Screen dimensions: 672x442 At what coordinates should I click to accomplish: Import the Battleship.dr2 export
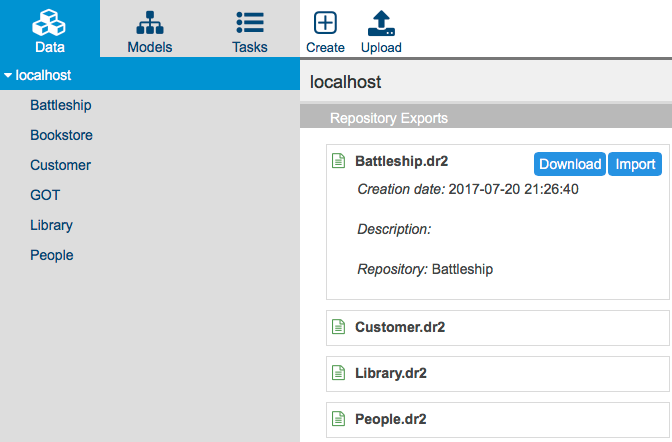tap(635, 164)
